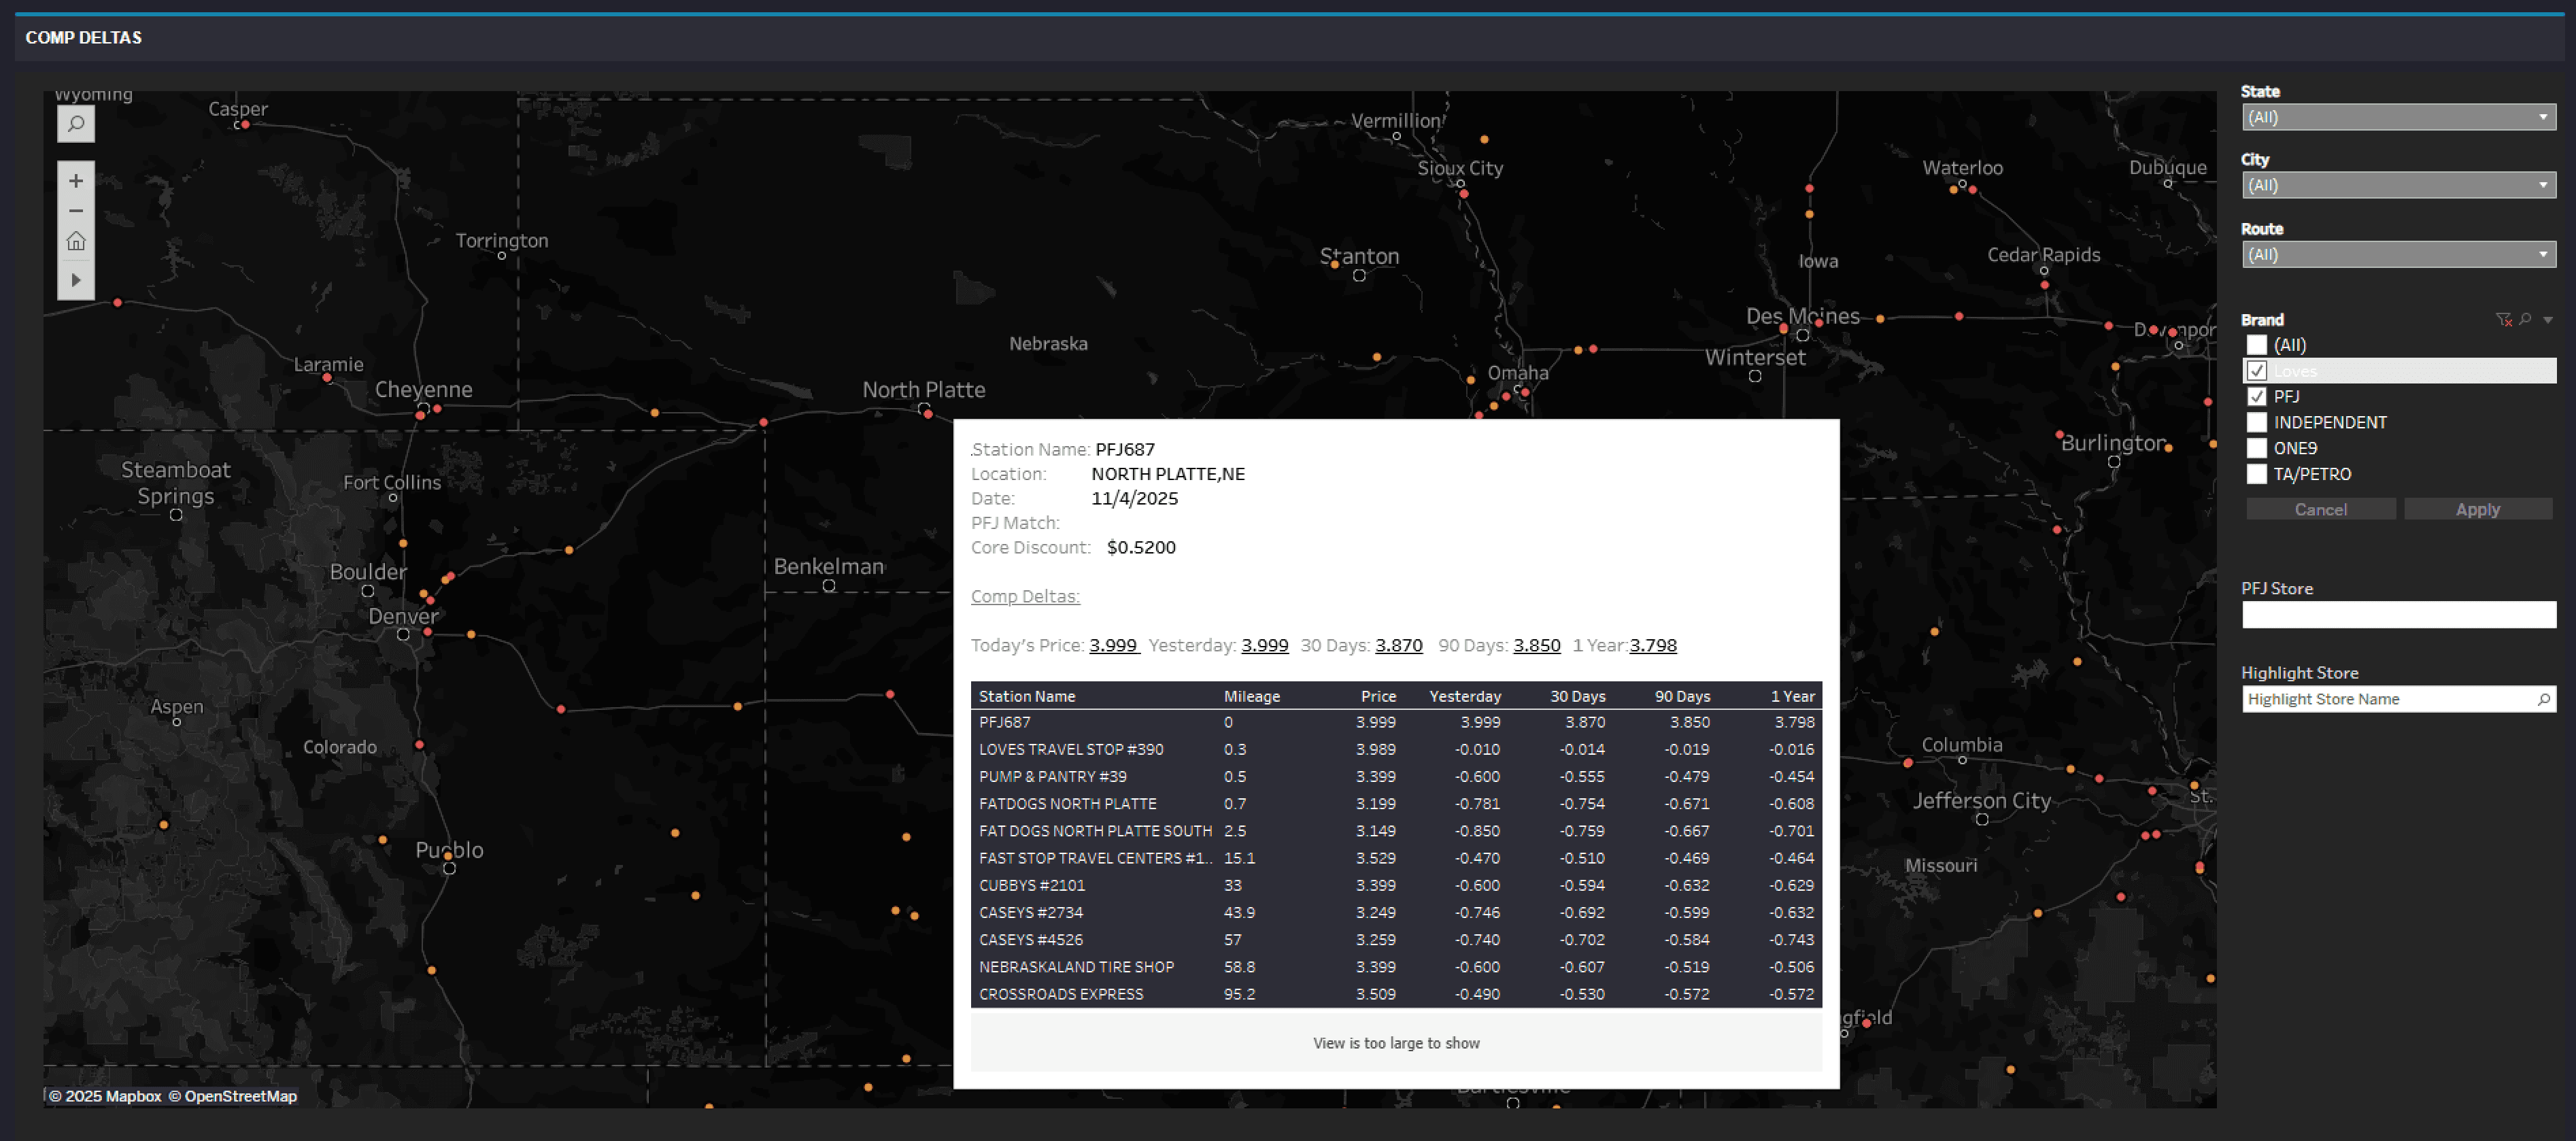2576x1141 pixels.
Task: Enable the TA/PETRO brand checkbox
Action: coord(2257,474)
